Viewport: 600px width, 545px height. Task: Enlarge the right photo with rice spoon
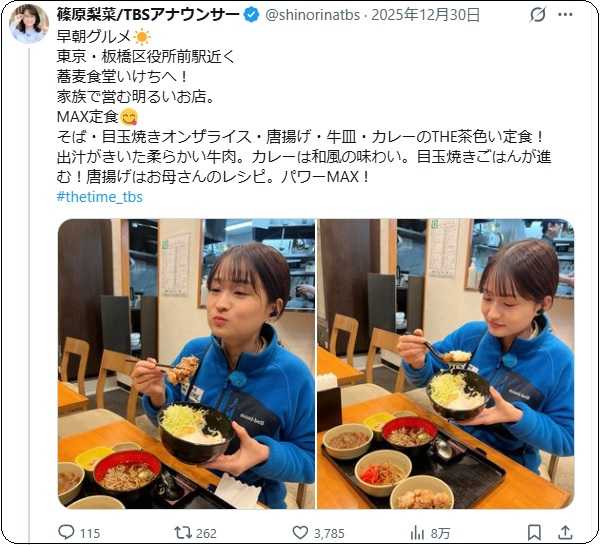click(445, 364)
